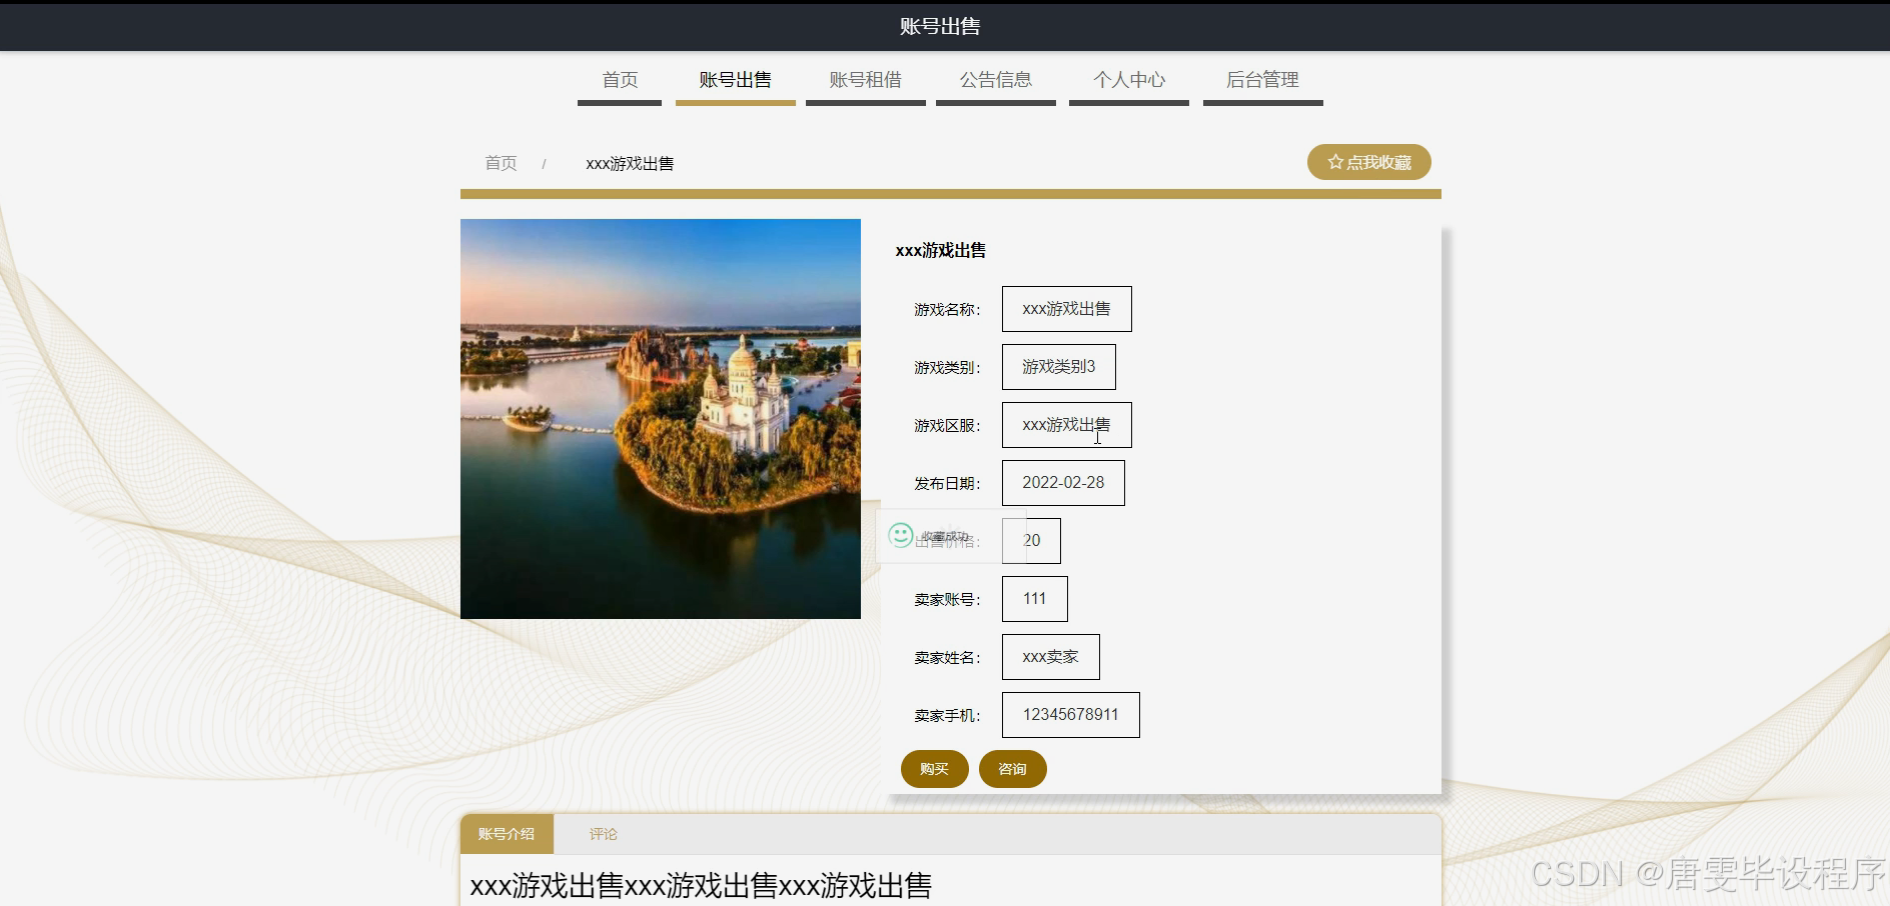Screen dimensions: 1890x906
Task: Select the 账号介绍 detail tab
Action: click(507, 834)
